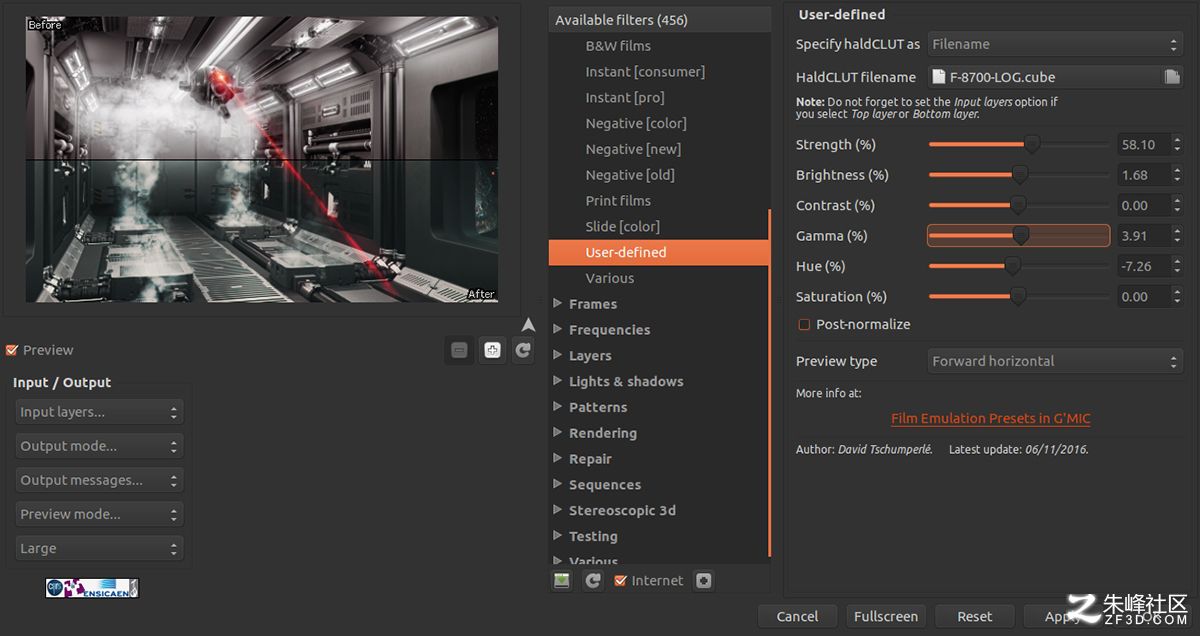The image size is (1200, 636).
Task: Open the Large preview size dropdown
Action: click(99, 548)
